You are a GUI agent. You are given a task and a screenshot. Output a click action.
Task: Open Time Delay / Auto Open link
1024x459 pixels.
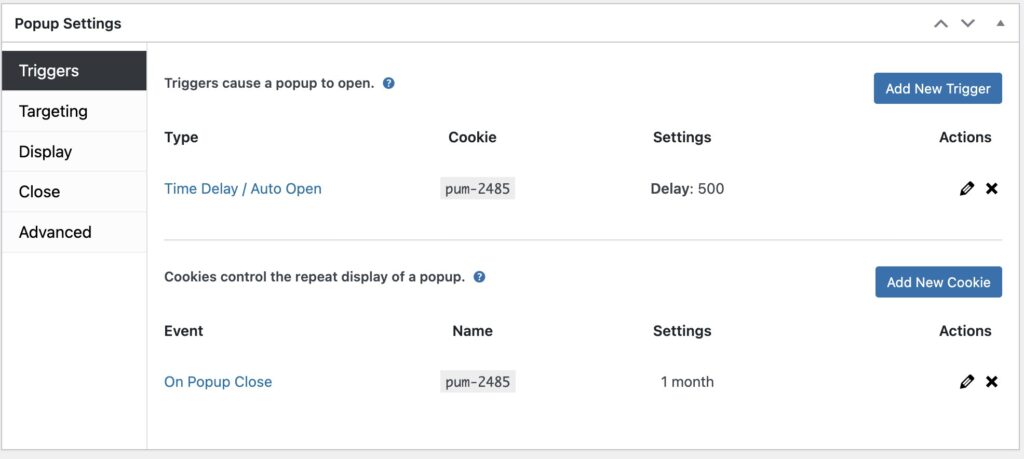(x=243, y=189)
